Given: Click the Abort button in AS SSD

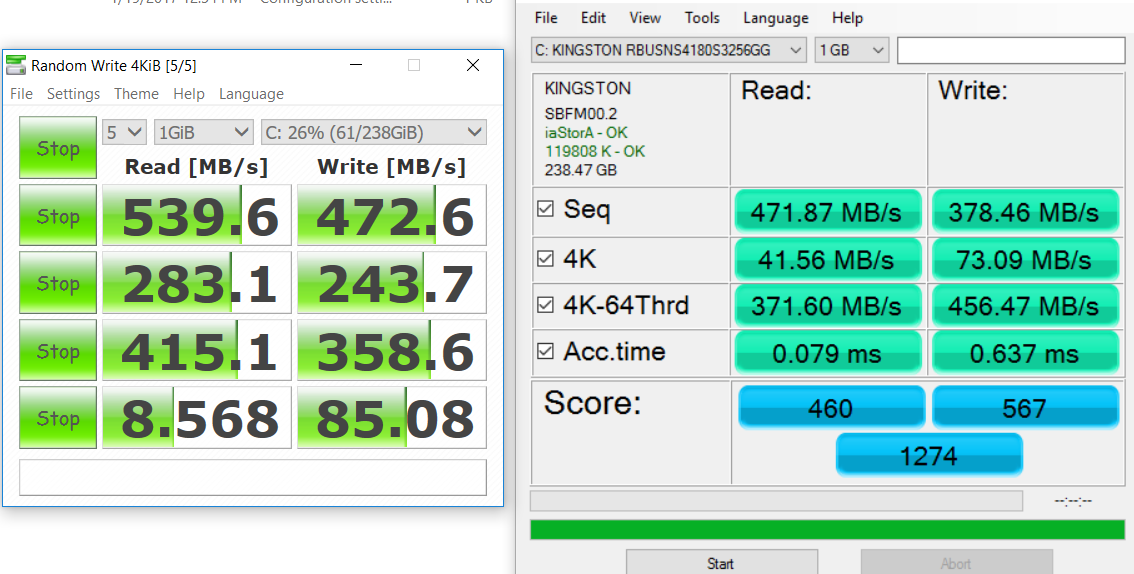Looking at the screenshot, I should (x=955, y=562).
